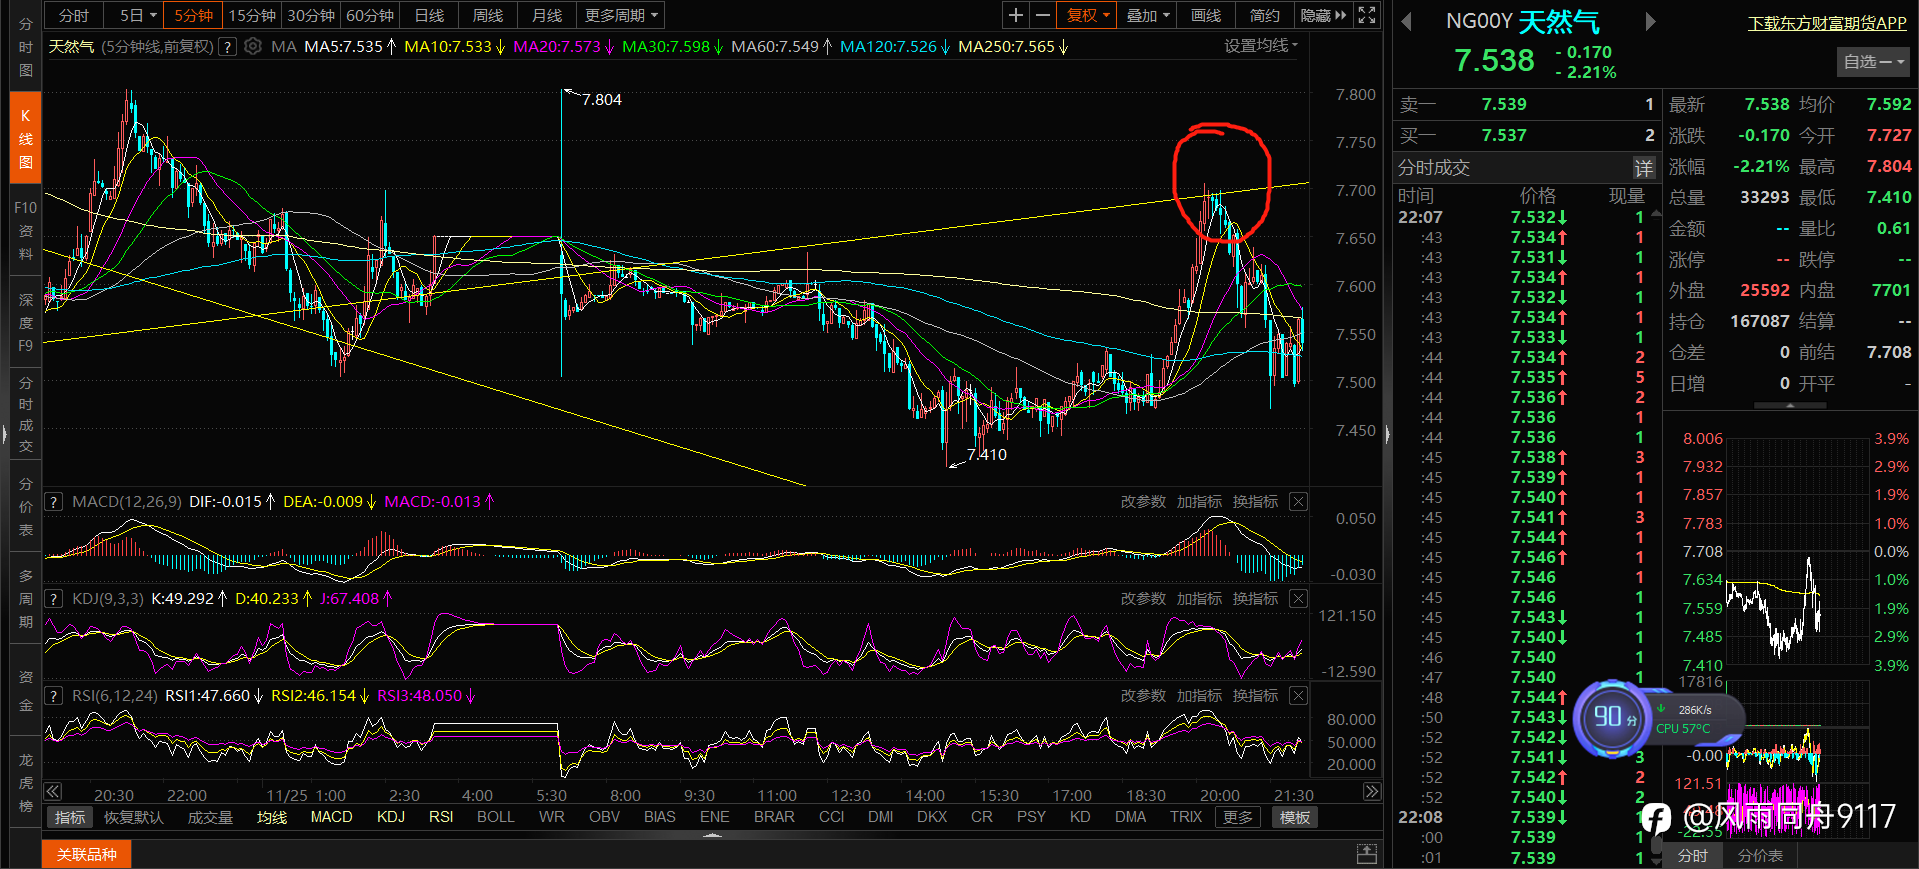Toggle the MACD indicator at bottom bar
Viewport: 1919px width, 869px height.
(x=331, y=817)
